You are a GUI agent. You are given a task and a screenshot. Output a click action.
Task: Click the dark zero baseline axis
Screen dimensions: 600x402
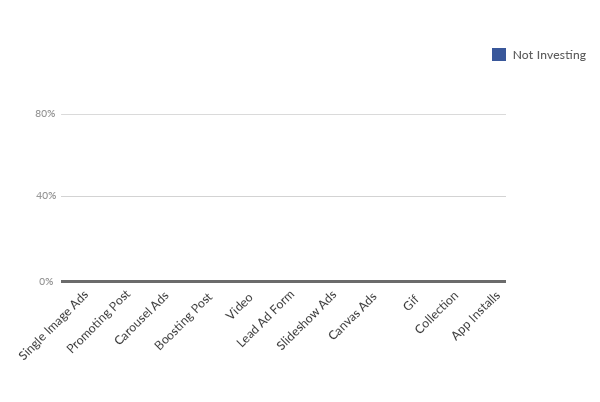click(x=283, y=282)
